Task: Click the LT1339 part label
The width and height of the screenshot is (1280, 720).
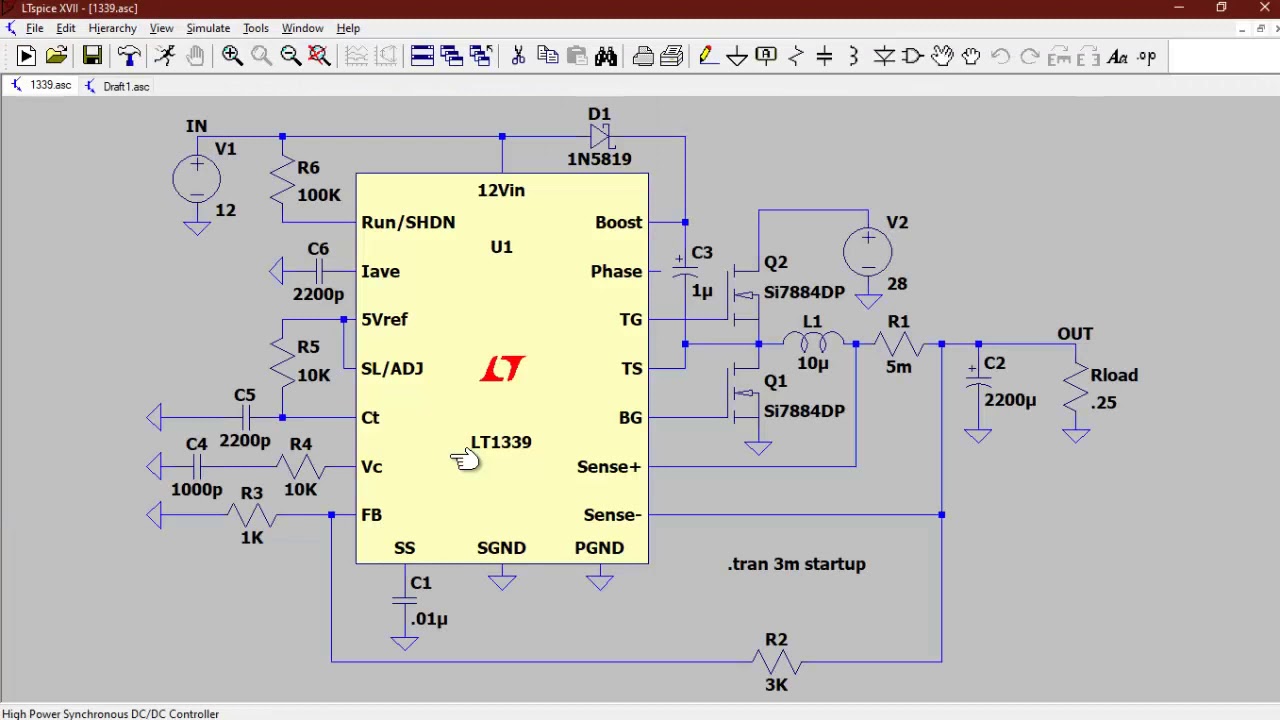Action: click(x=501, y=442)
